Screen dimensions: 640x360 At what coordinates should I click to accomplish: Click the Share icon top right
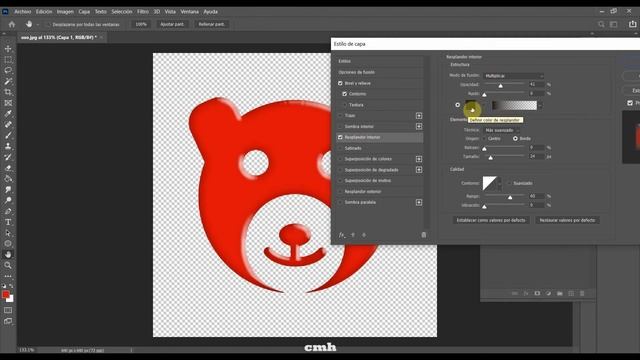tap(632, 24)
